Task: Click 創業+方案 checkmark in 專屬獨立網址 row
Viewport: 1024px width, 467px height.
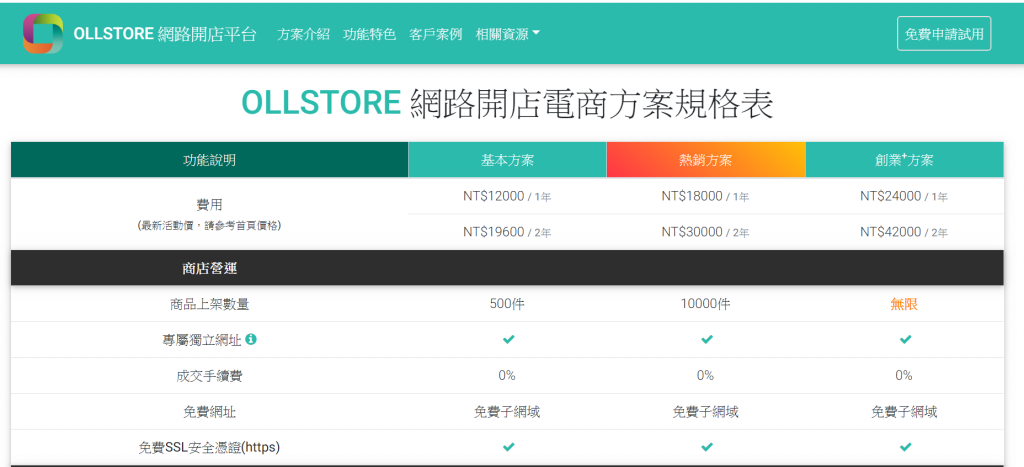Action: (x=905, y=340)
